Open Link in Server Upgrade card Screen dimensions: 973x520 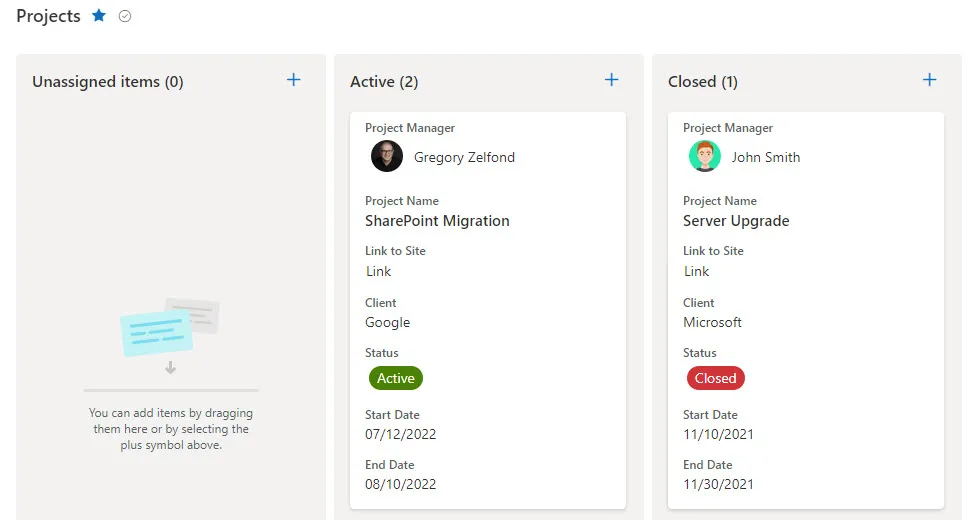point(696,271)
